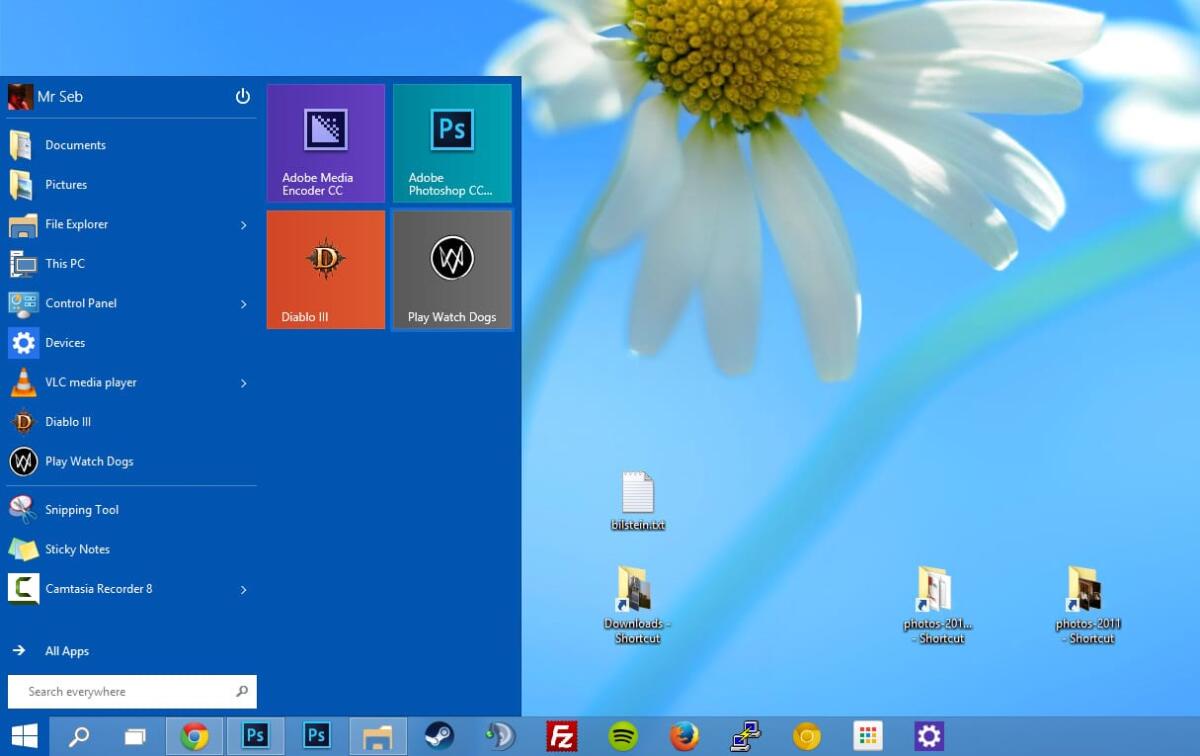Launch Spotify from the taskbar
The image size is (1200, 756).
tap(622, 735)
